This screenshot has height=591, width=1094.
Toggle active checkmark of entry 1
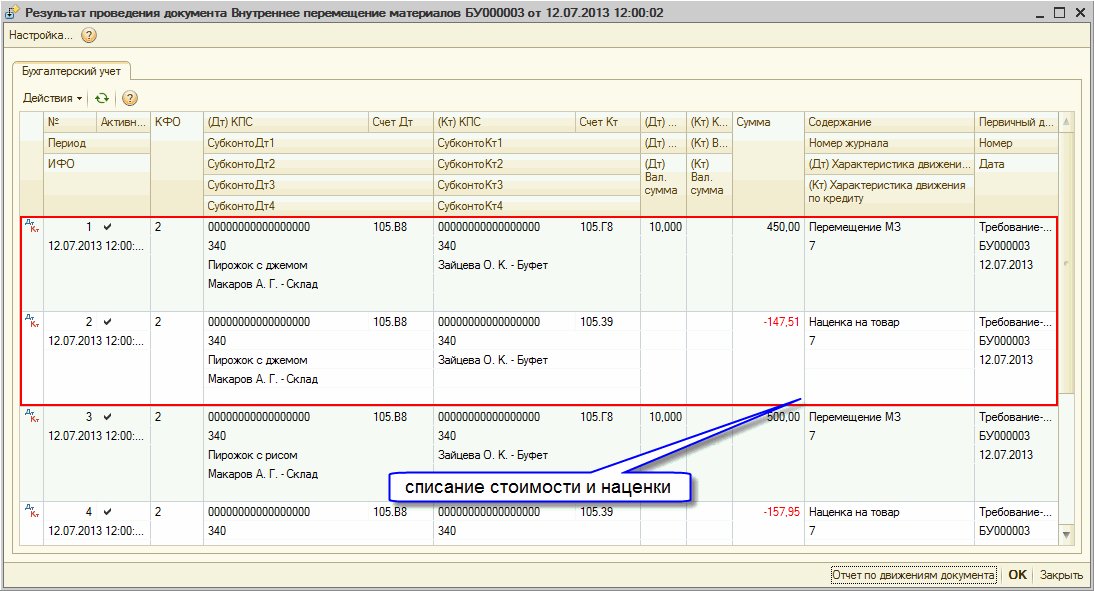107,227
